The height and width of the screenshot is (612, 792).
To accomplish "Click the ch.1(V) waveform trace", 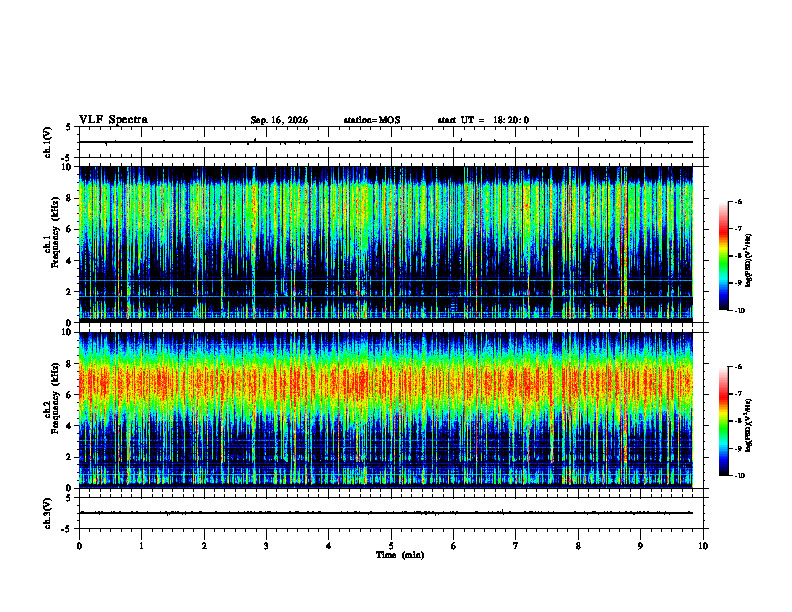I will pyautogui.click(x=386, y=142).
